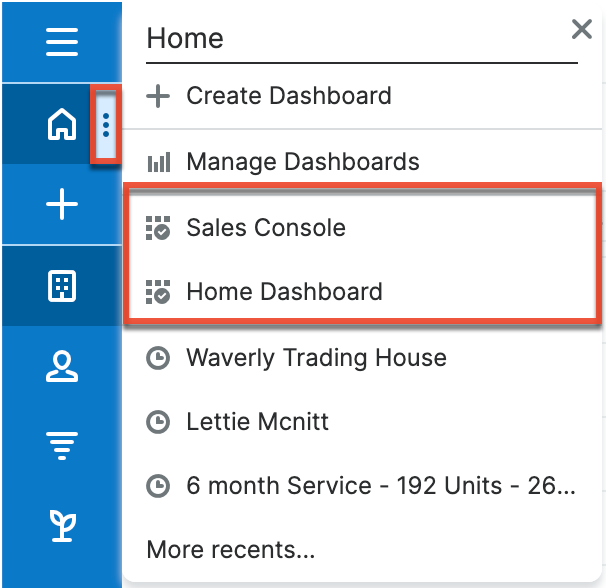Viewport: 606px width, 588px height.
Task: Click the Home module icon
Action: point(61,126)
